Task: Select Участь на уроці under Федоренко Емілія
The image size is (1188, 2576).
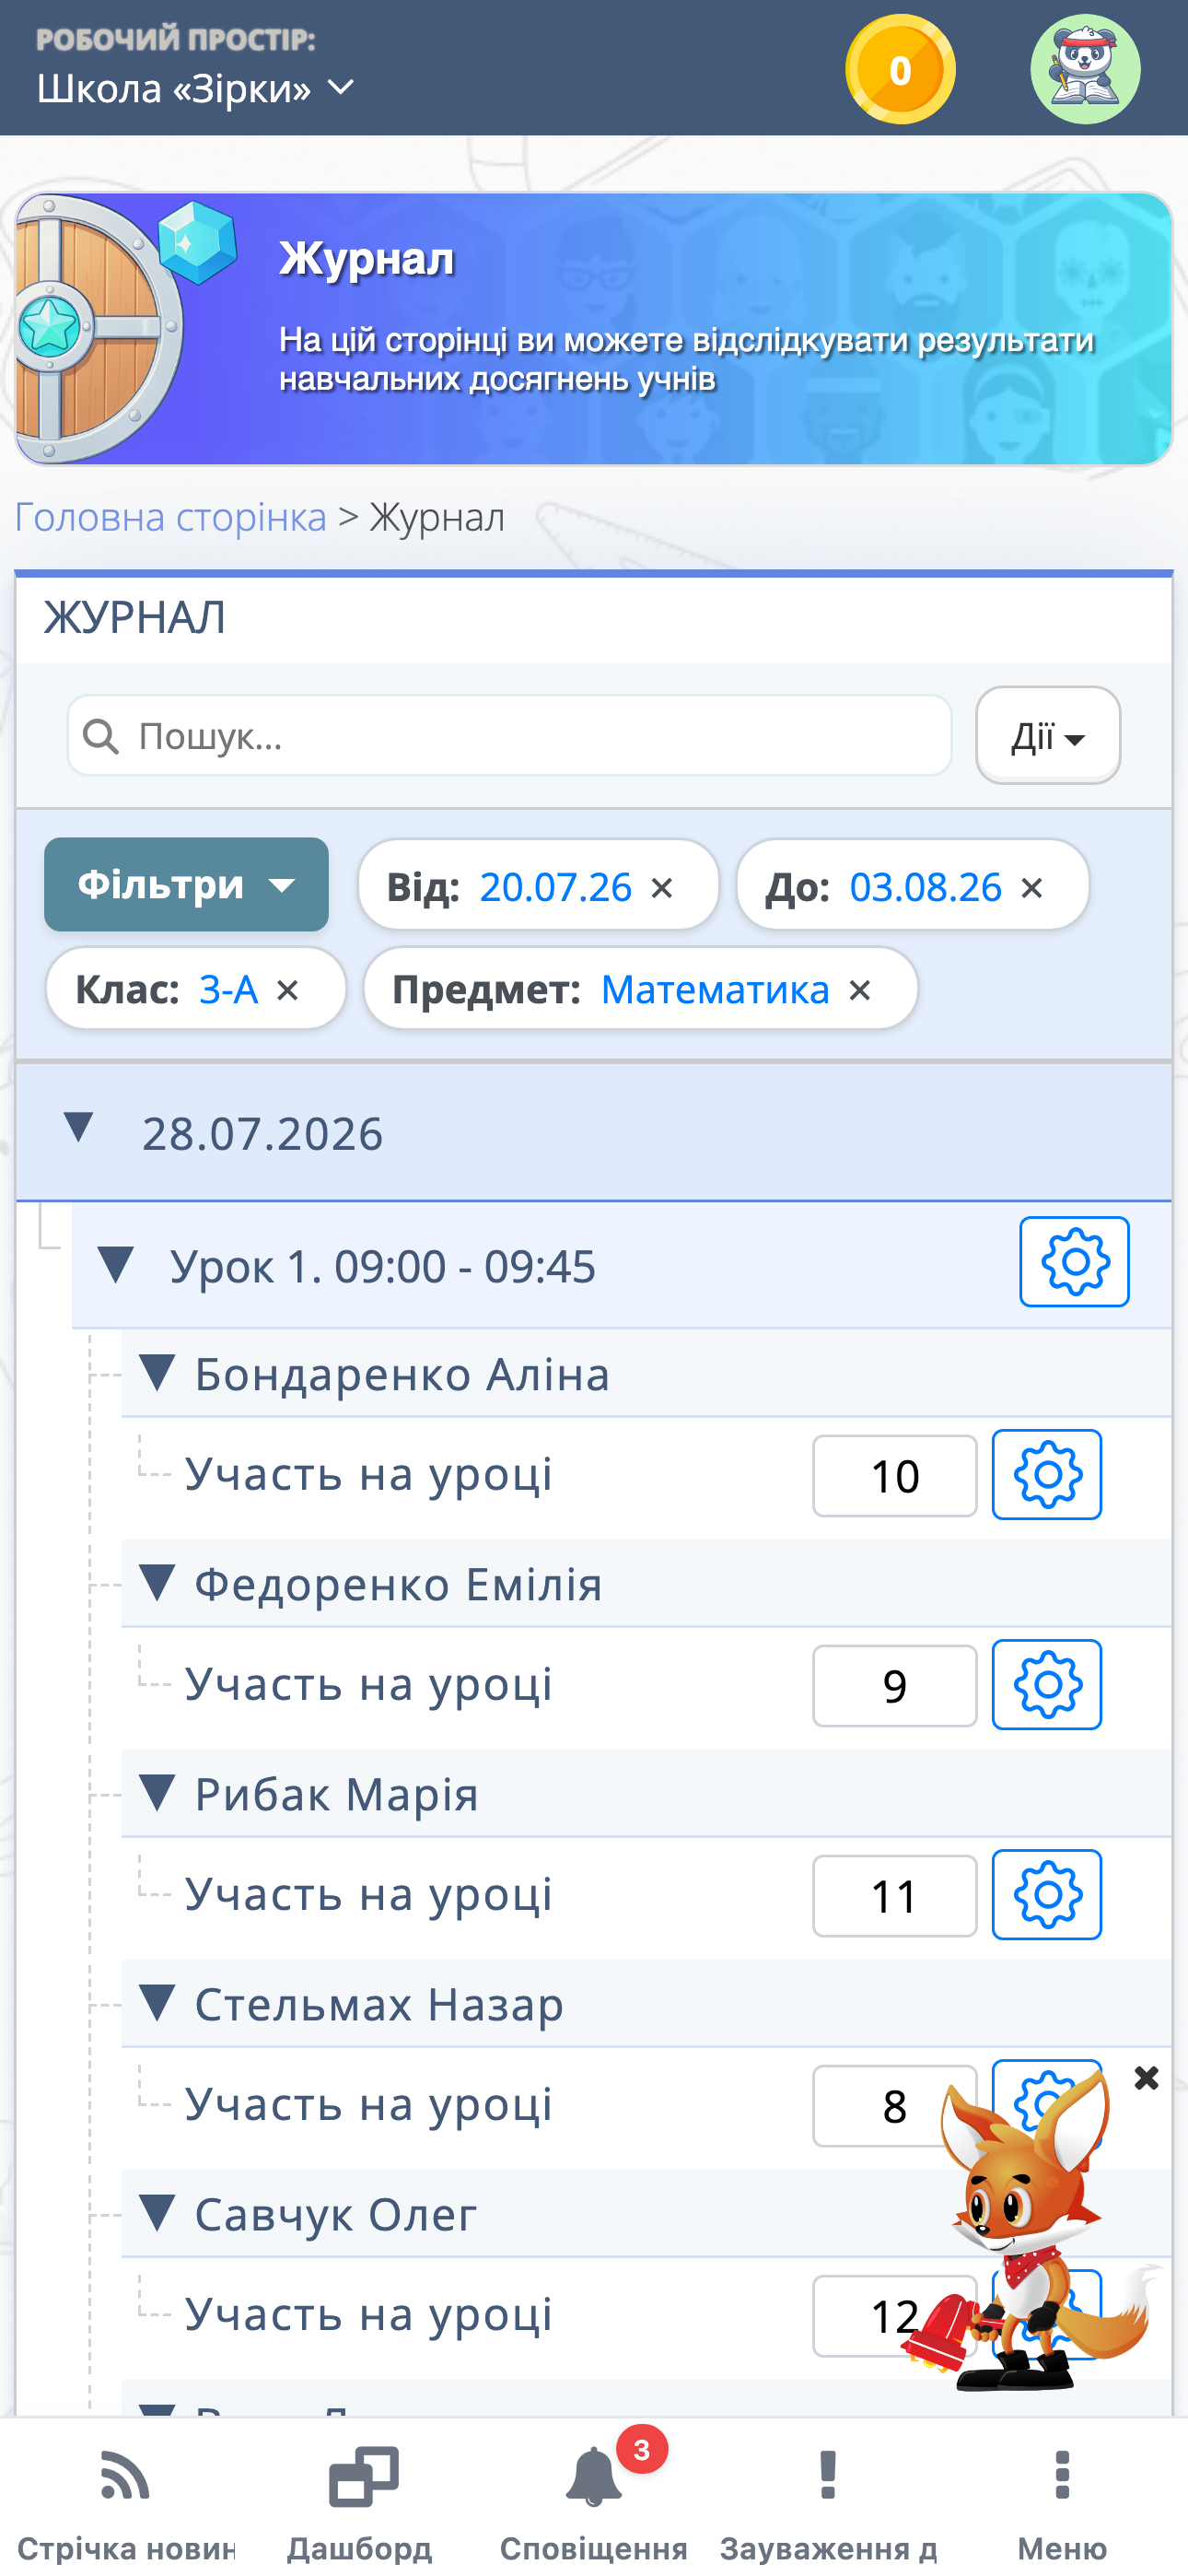Action: 369,1685
